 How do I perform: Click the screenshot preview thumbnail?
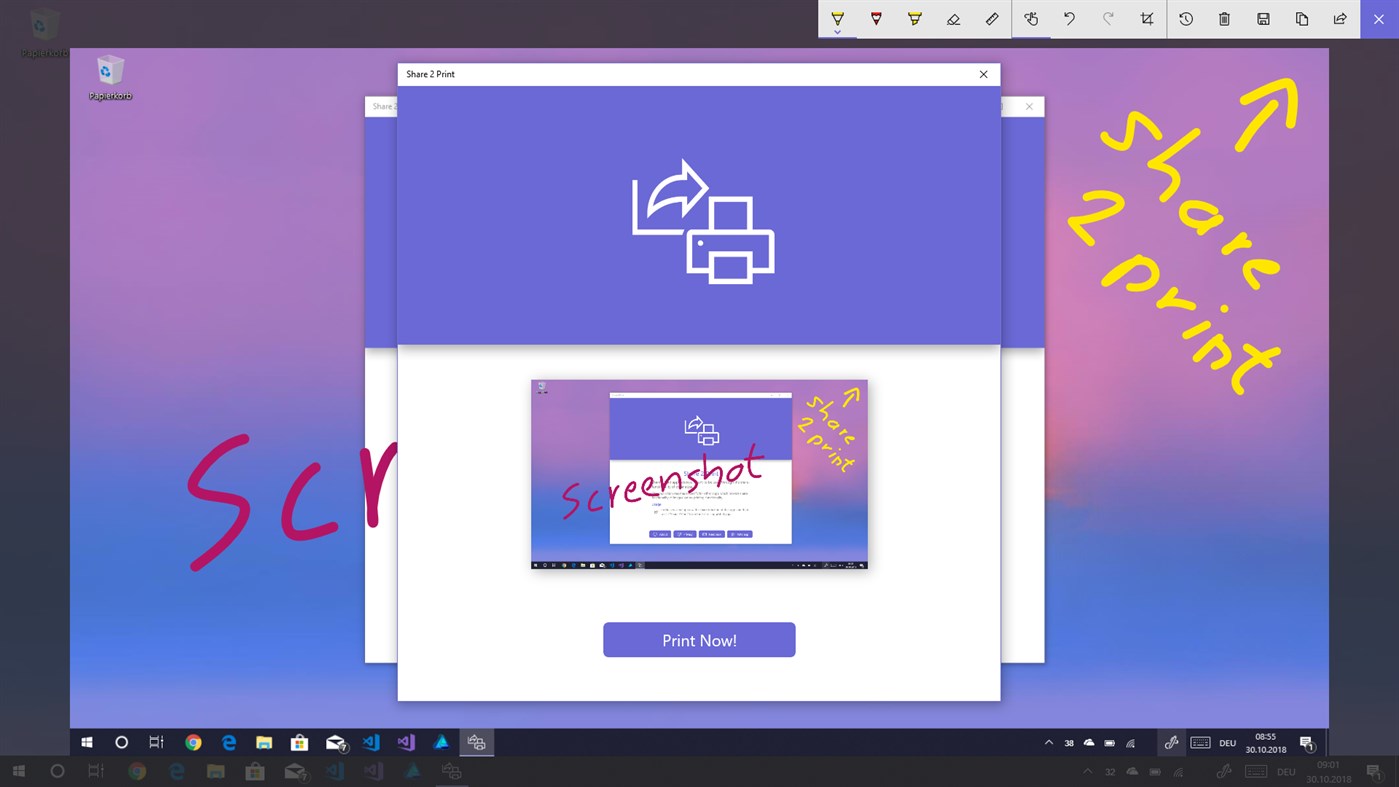click(x=698, y=473)
